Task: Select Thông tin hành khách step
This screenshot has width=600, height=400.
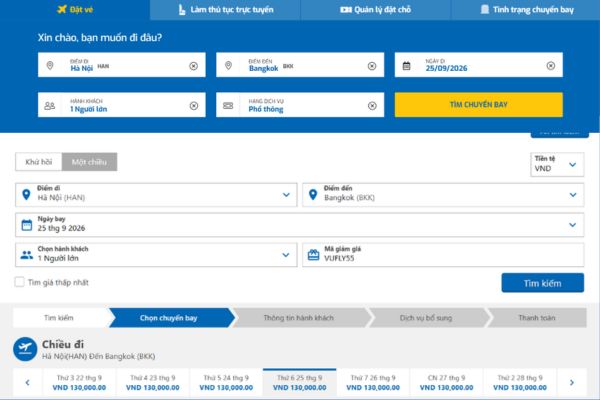Action: coord(299,318)
